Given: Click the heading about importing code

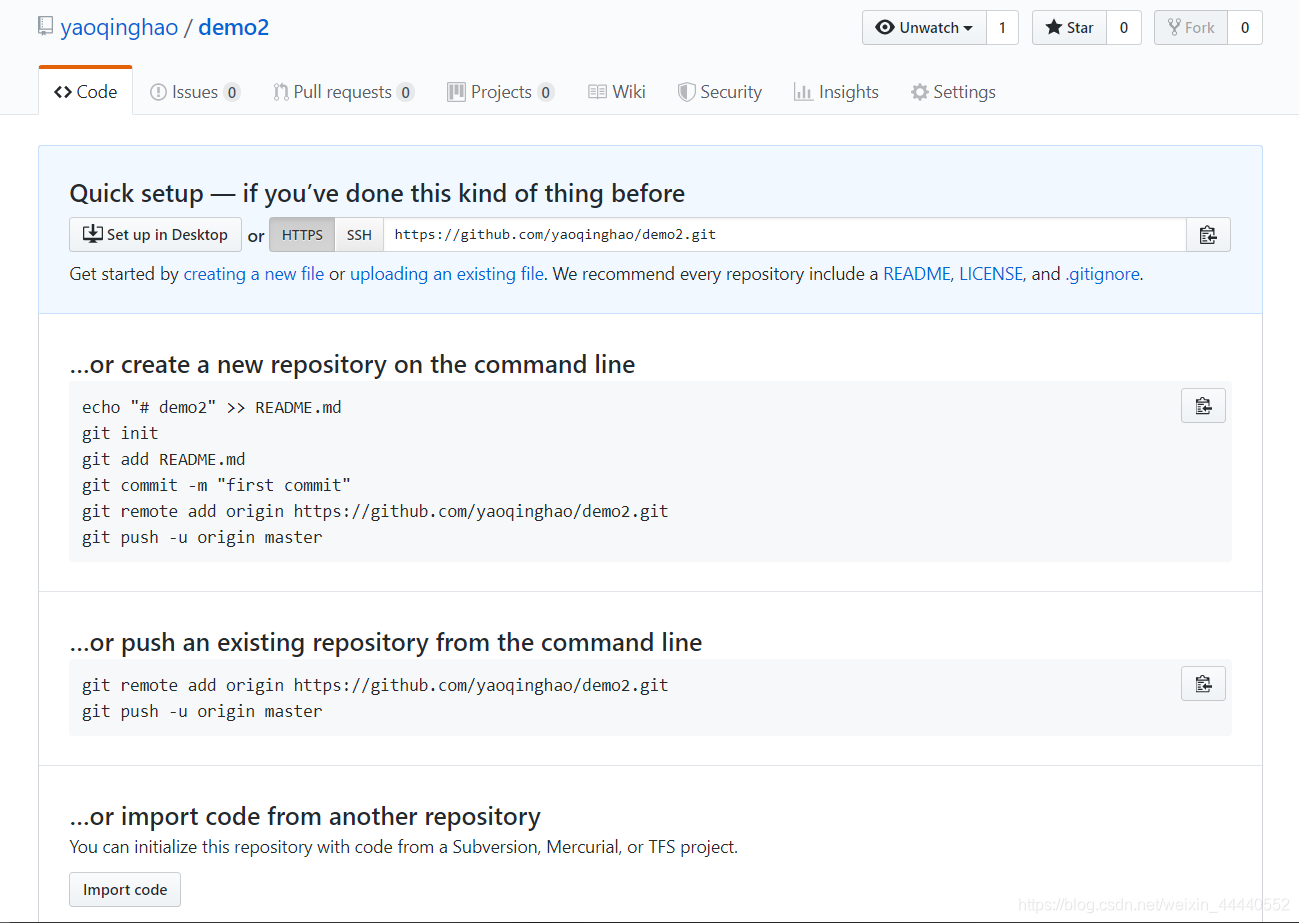Looking at the screenshot, I should click(305, 816).
